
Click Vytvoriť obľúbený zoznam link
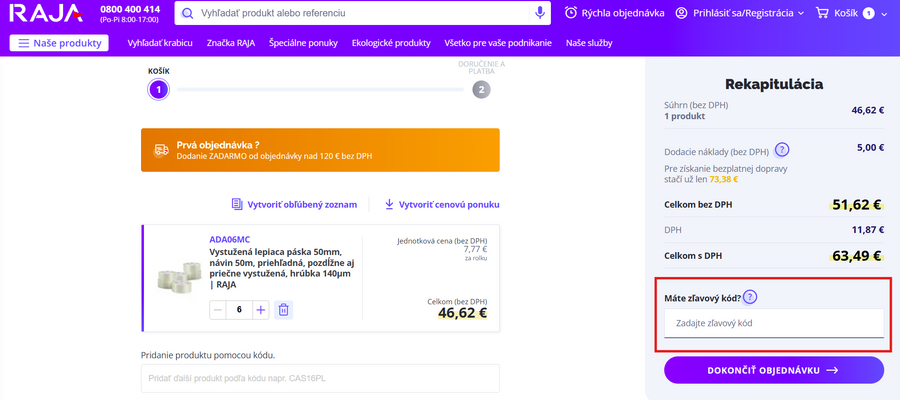tap(294, 204)
